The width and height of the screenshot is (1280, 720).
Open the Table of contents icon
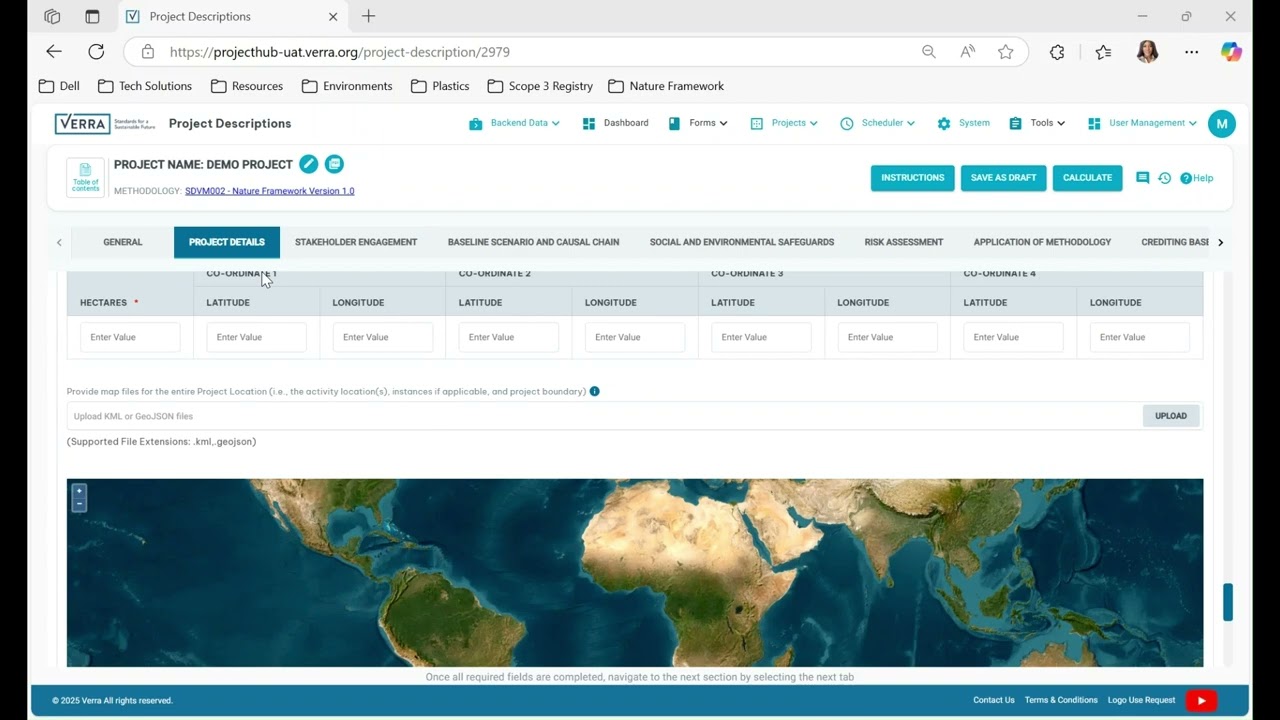[x=85, y=178]
